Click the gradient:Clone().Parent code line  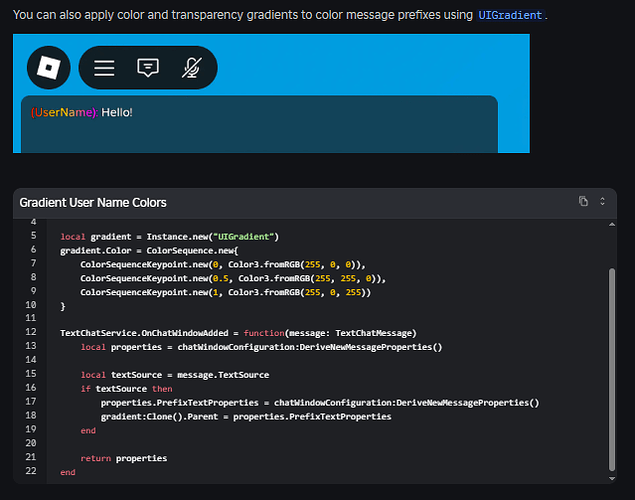[246, 417]
